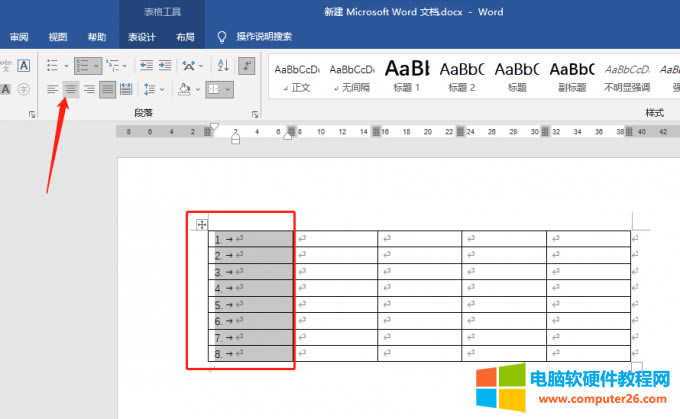Click the distributed alignment icon

[126, 90]
